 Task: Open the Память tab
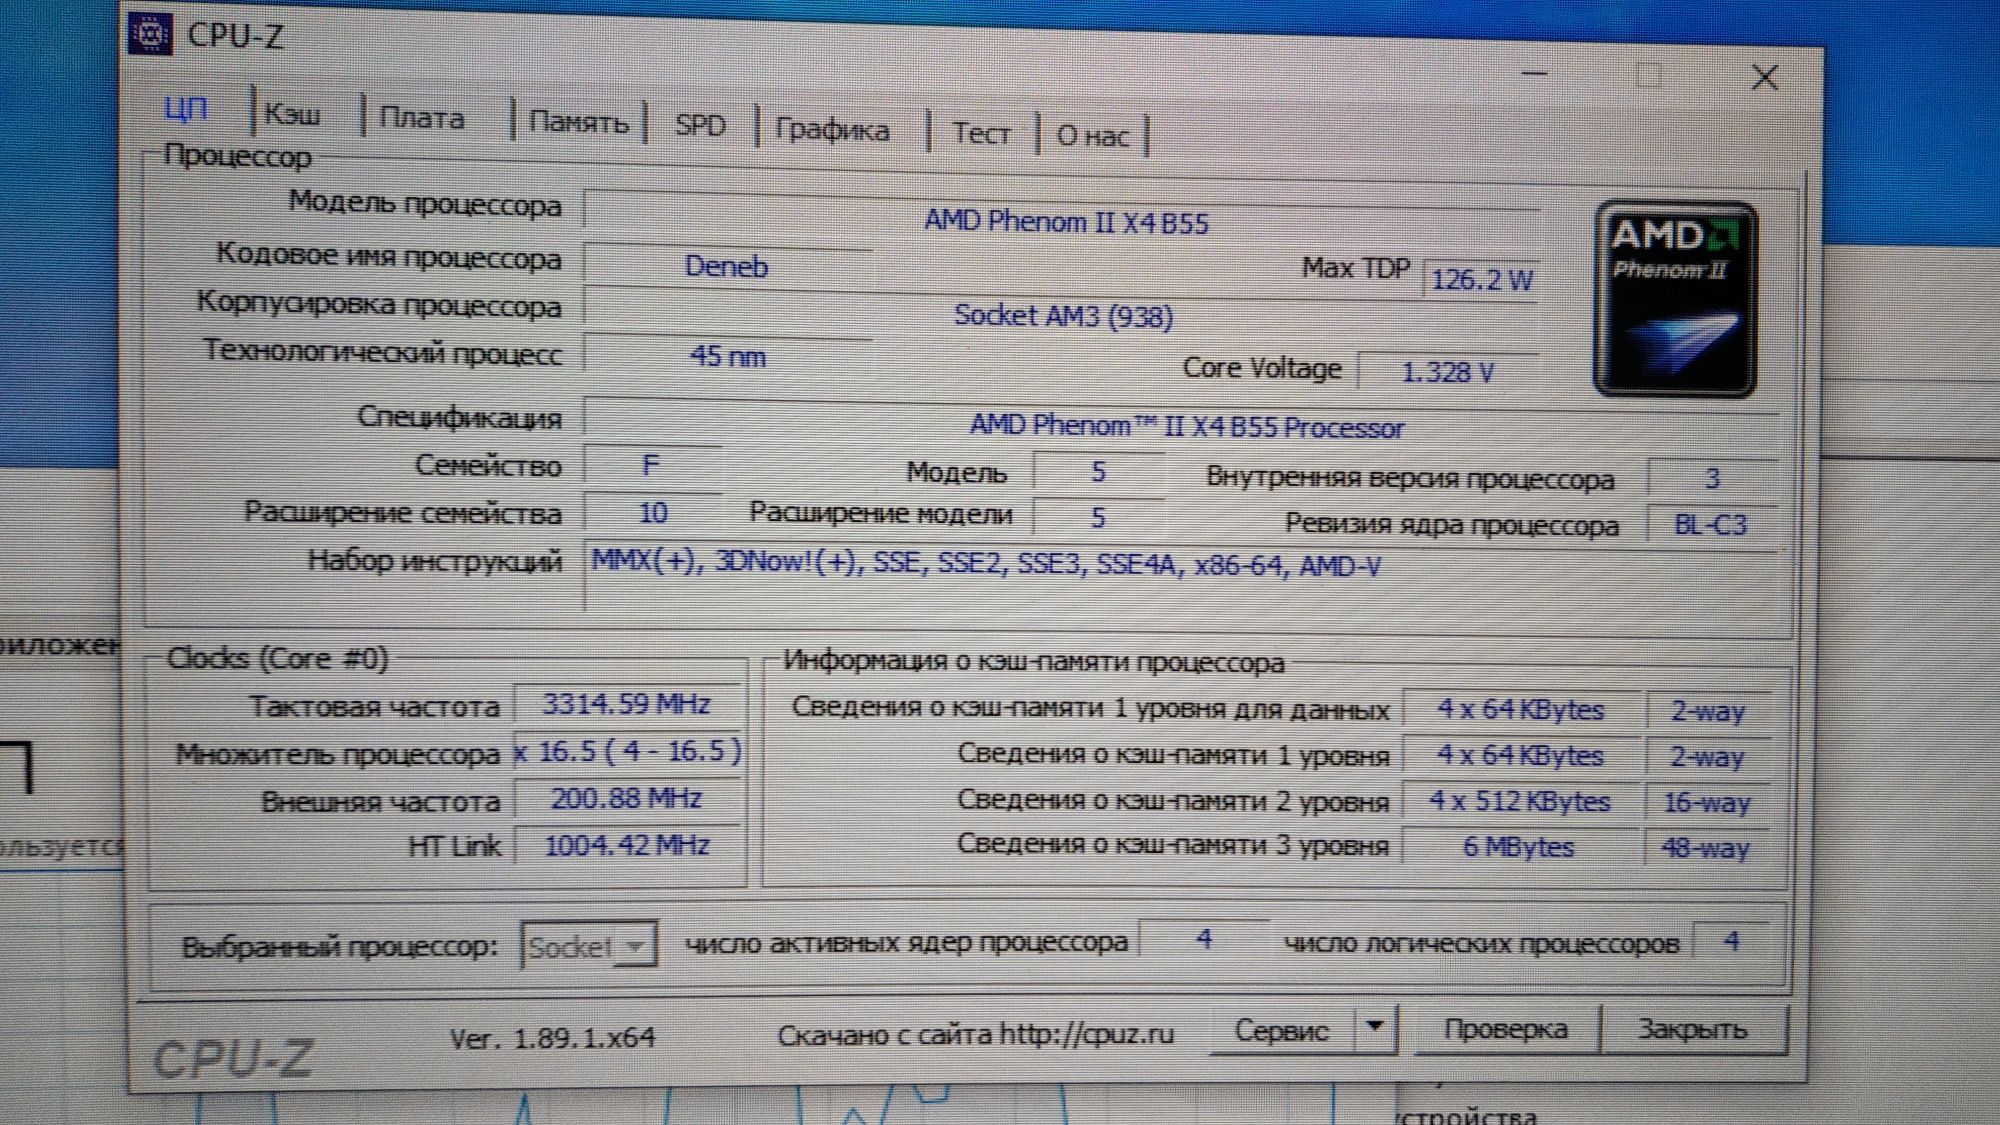(x=577, y=122)
